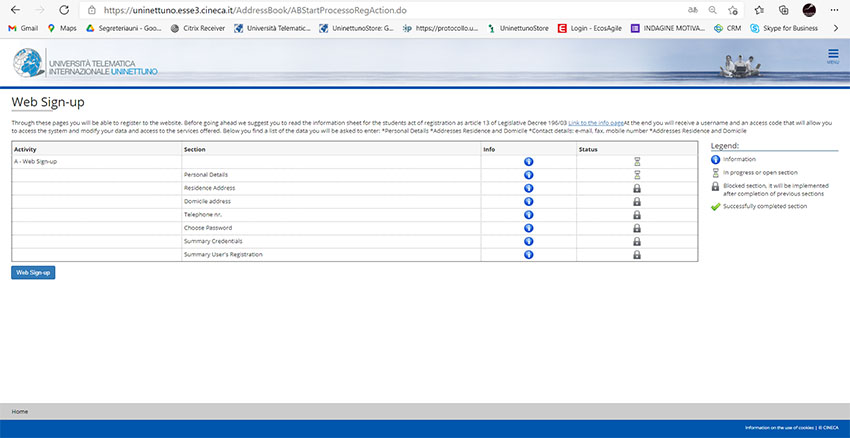Click the lock status icon for Residence Address
This screenshot has width=850, height=438.
636,188
